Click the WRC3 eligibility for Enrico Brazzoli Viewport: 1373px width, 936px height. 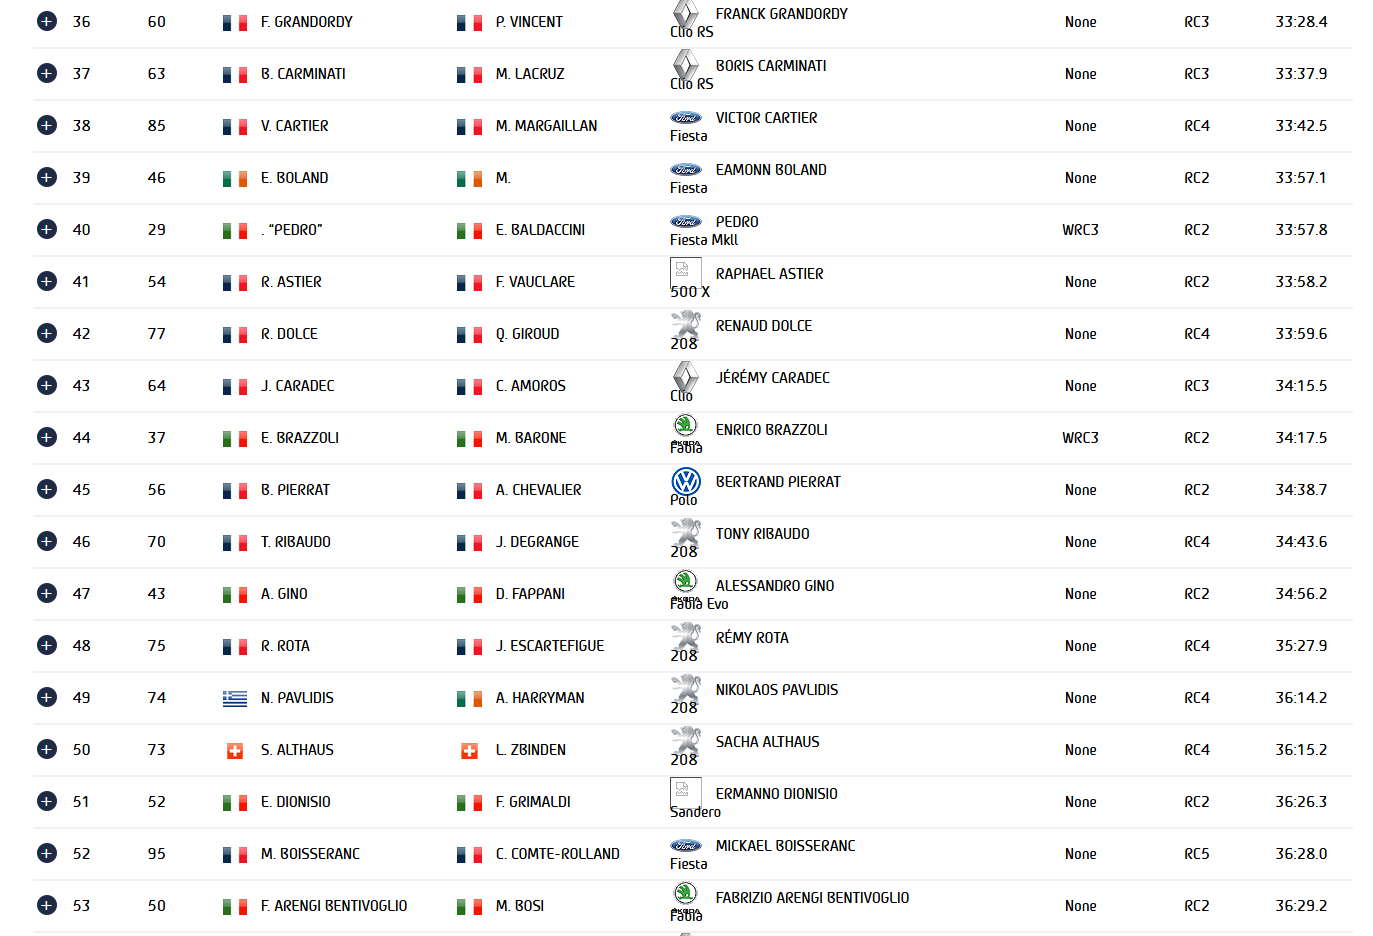tap(1080, 438)
